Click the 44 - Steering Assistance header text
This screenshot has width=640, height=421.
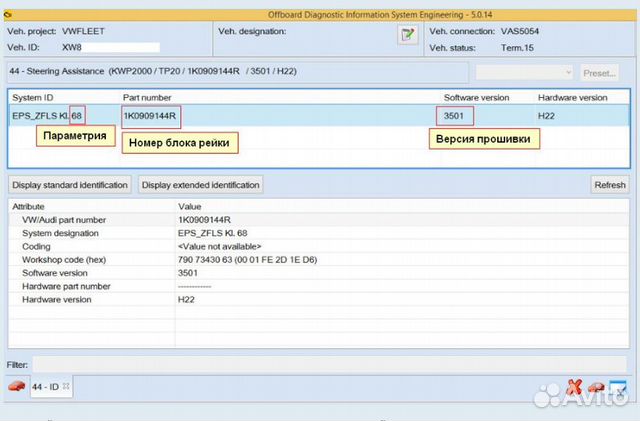153,71
